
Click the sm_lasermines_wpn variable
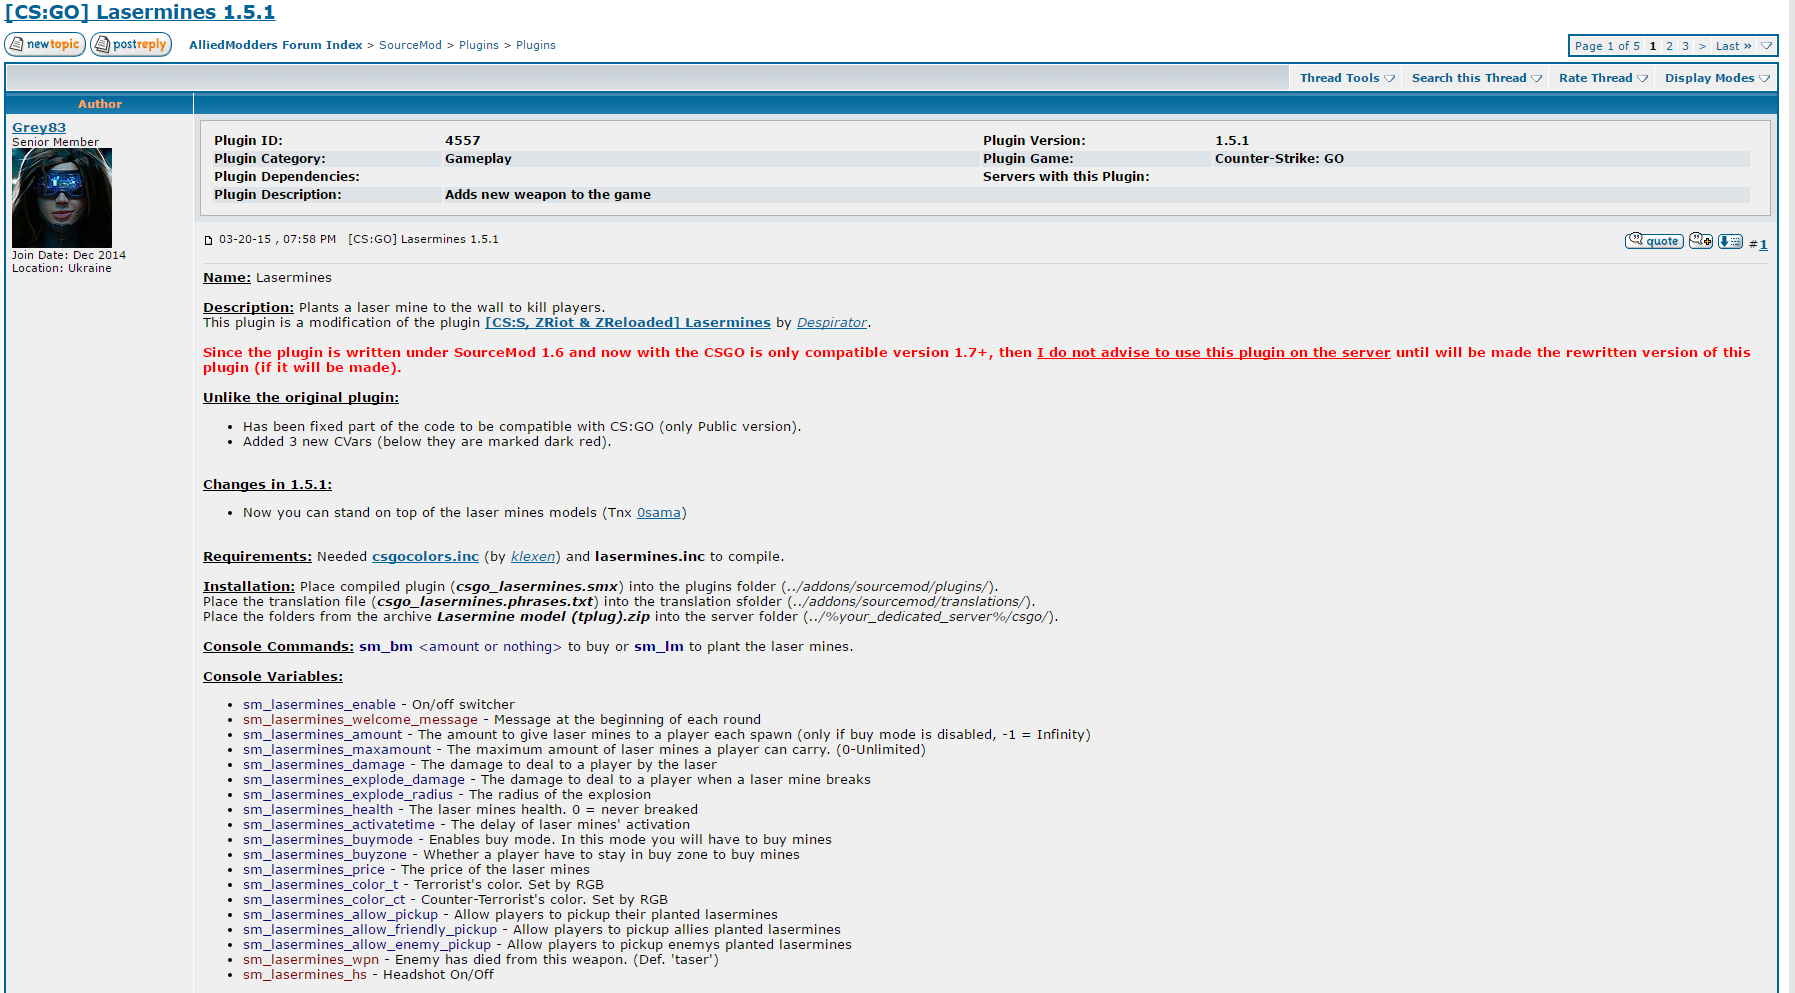[x=311, y=959]
